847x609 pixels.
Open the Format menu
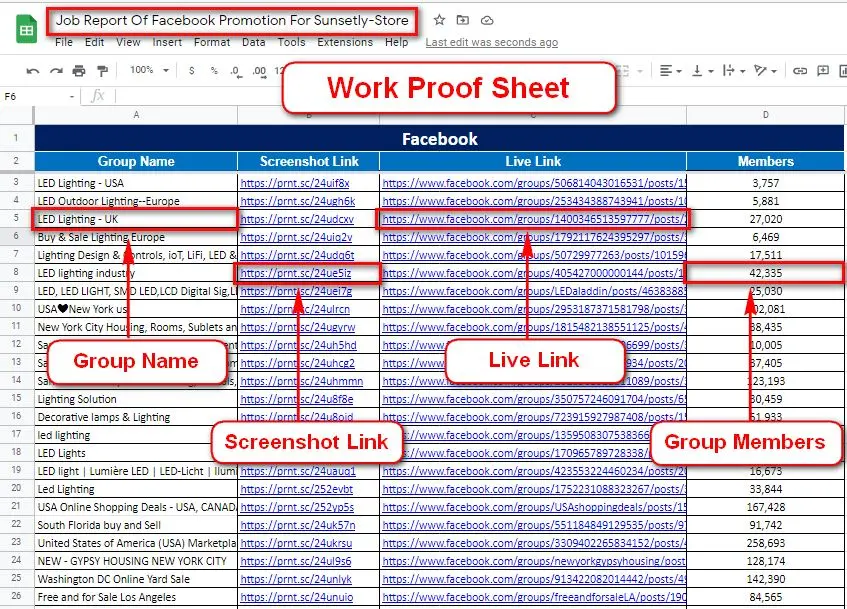[x=212, y=42]
